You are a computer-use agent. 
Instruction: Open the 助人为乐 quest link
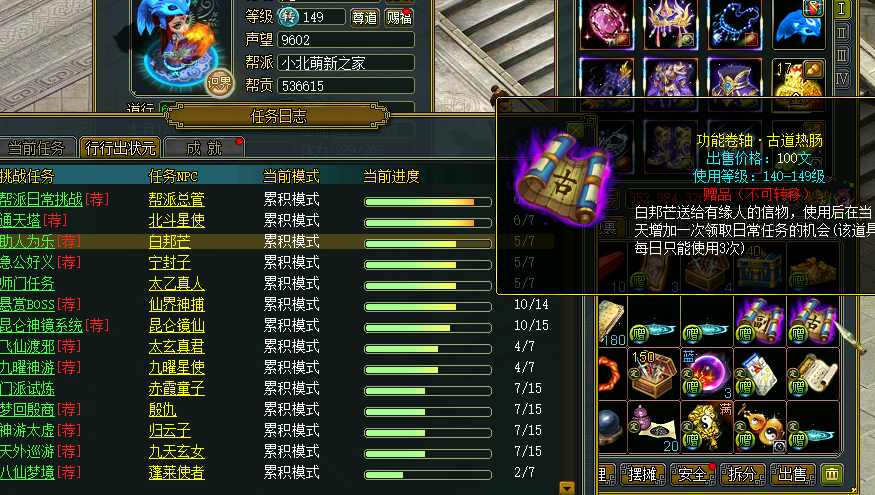27,241
